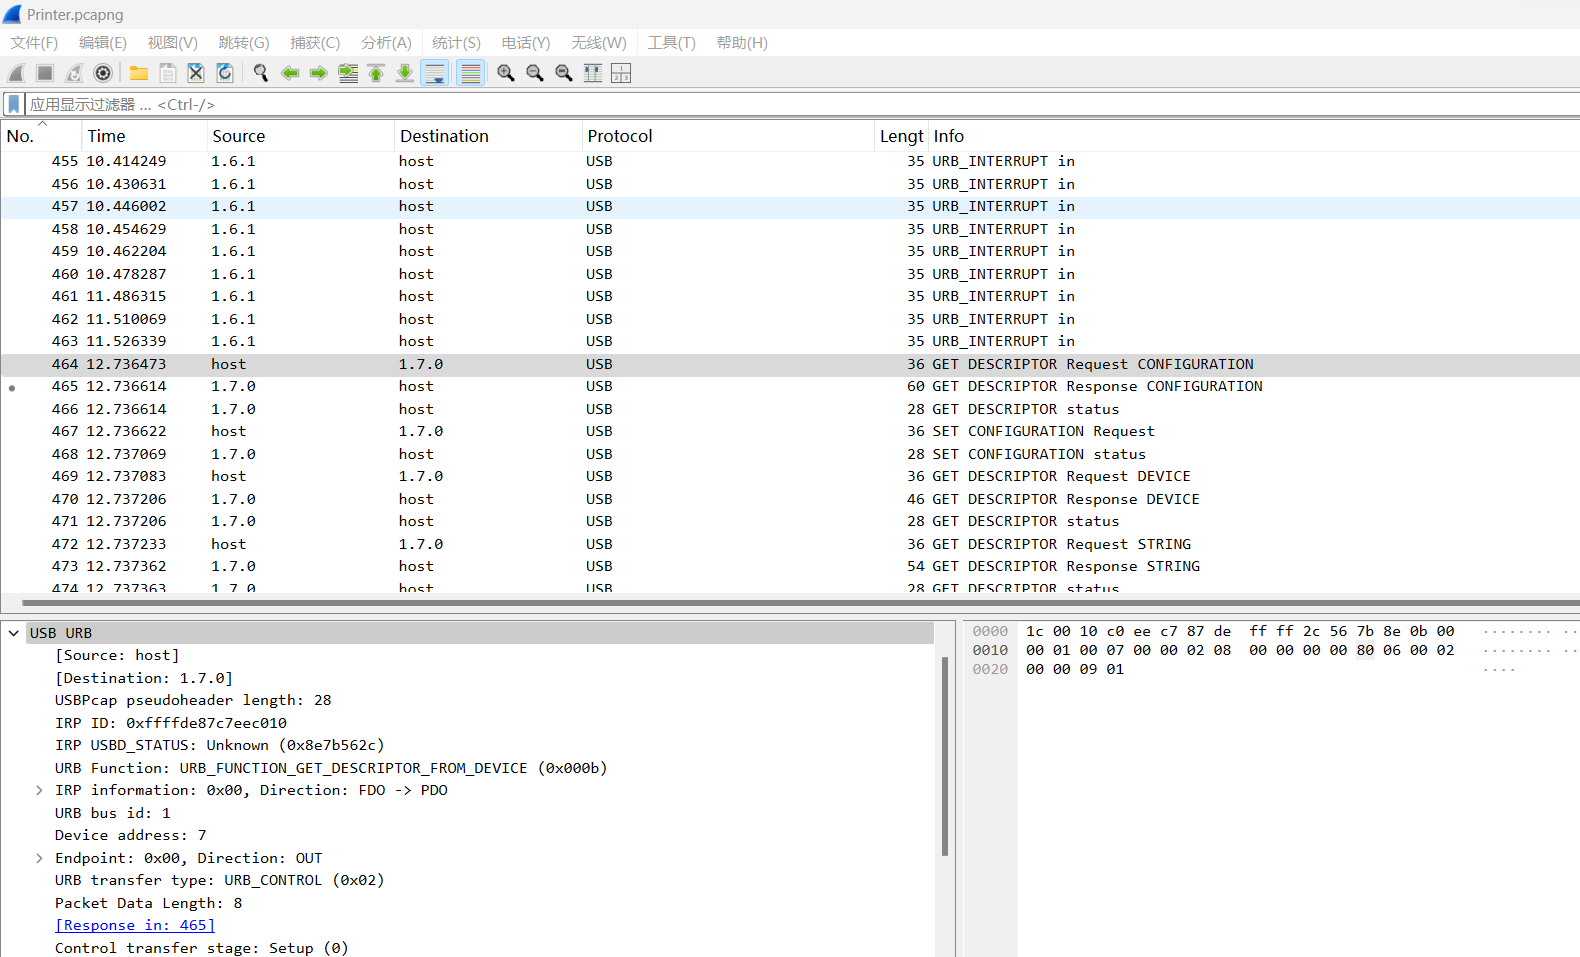Open the 电话(Y) menu
1580x957 pixels.
tap(526, 43)
